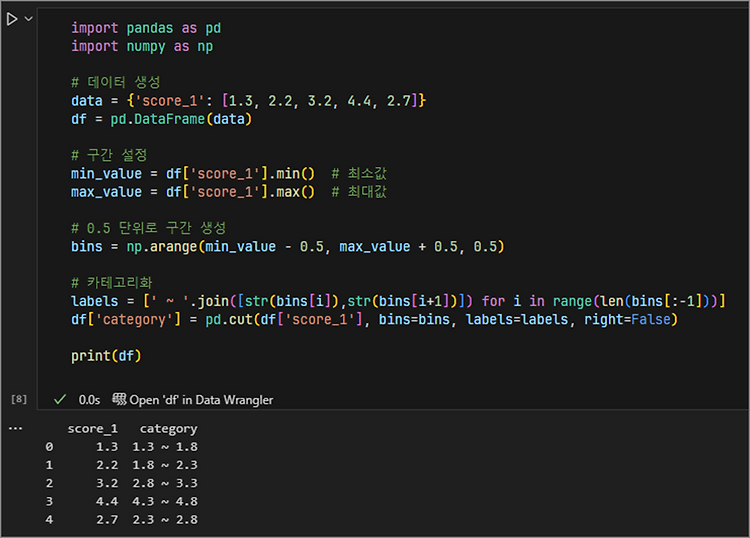Click 'import numpy as np' code line
The height and width of the screenshot is (538, 750).
(x=142, y=46)
